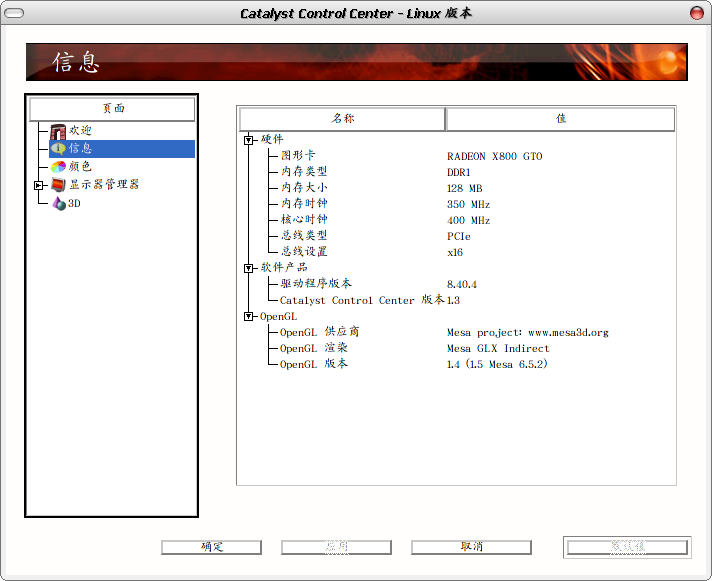
Task: Select 3D in the page tree
Action: (x=74, y=203)
